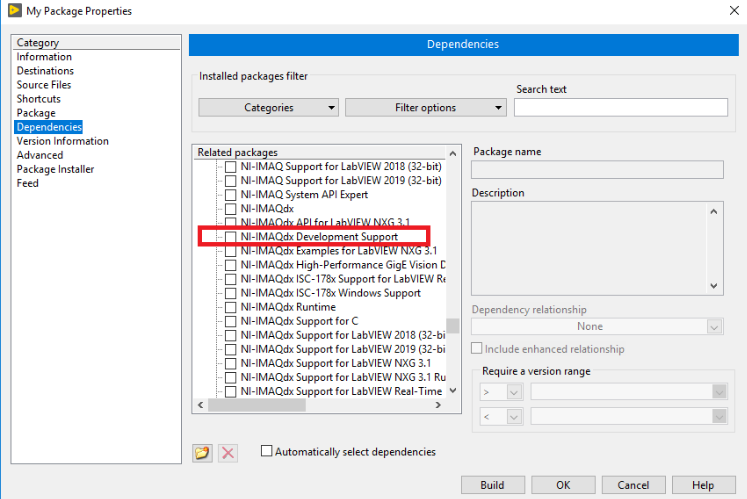
Task: Select NI-IMAQdx Support for LabVIEW NXG 3.1 row
Action: coord(336,364)
